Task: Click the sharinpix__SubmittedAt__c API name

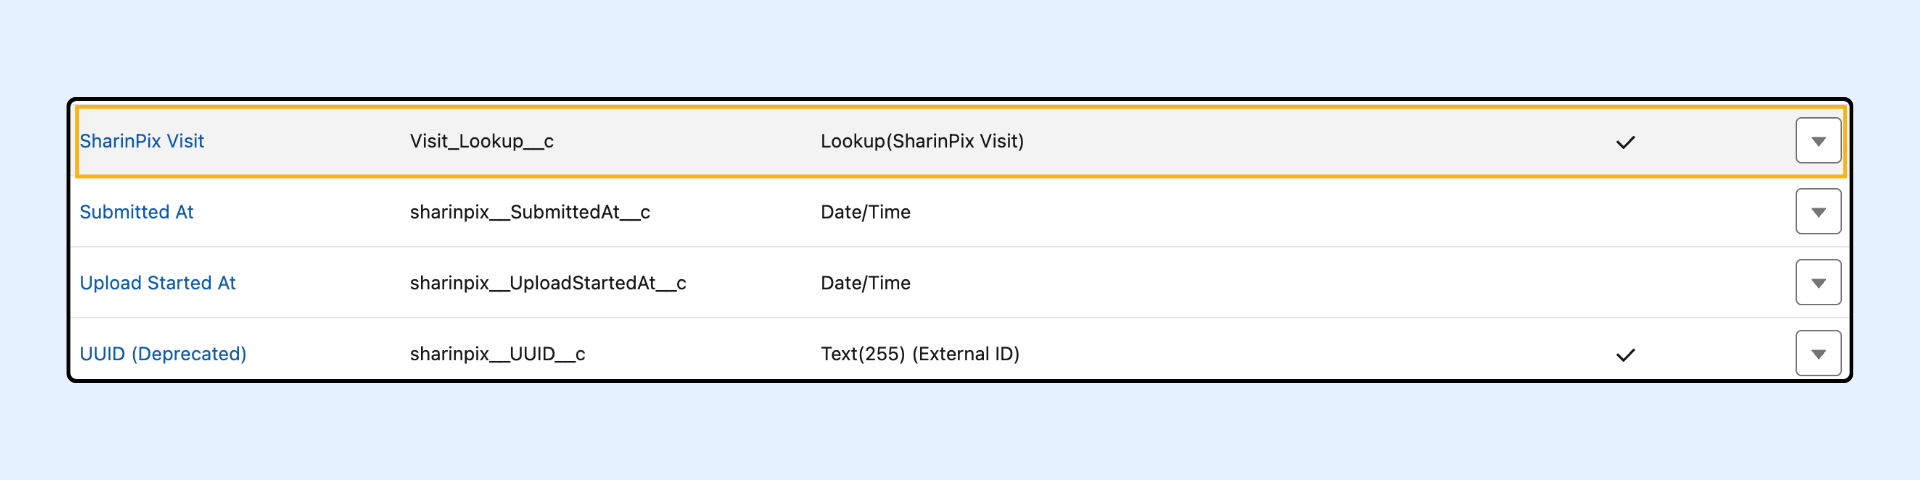Action: (530, 212)
